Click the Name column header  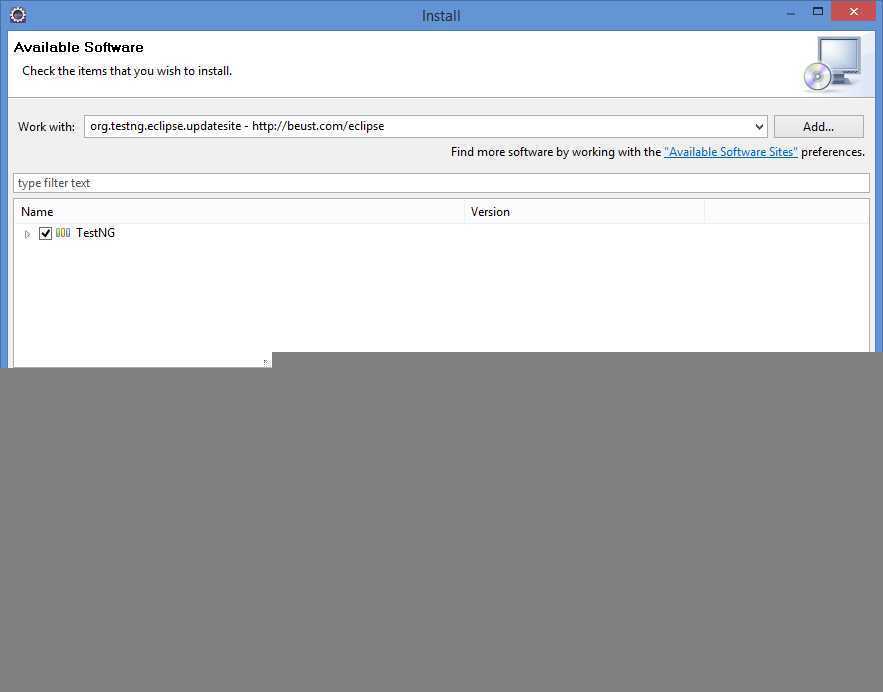(239, 212)
